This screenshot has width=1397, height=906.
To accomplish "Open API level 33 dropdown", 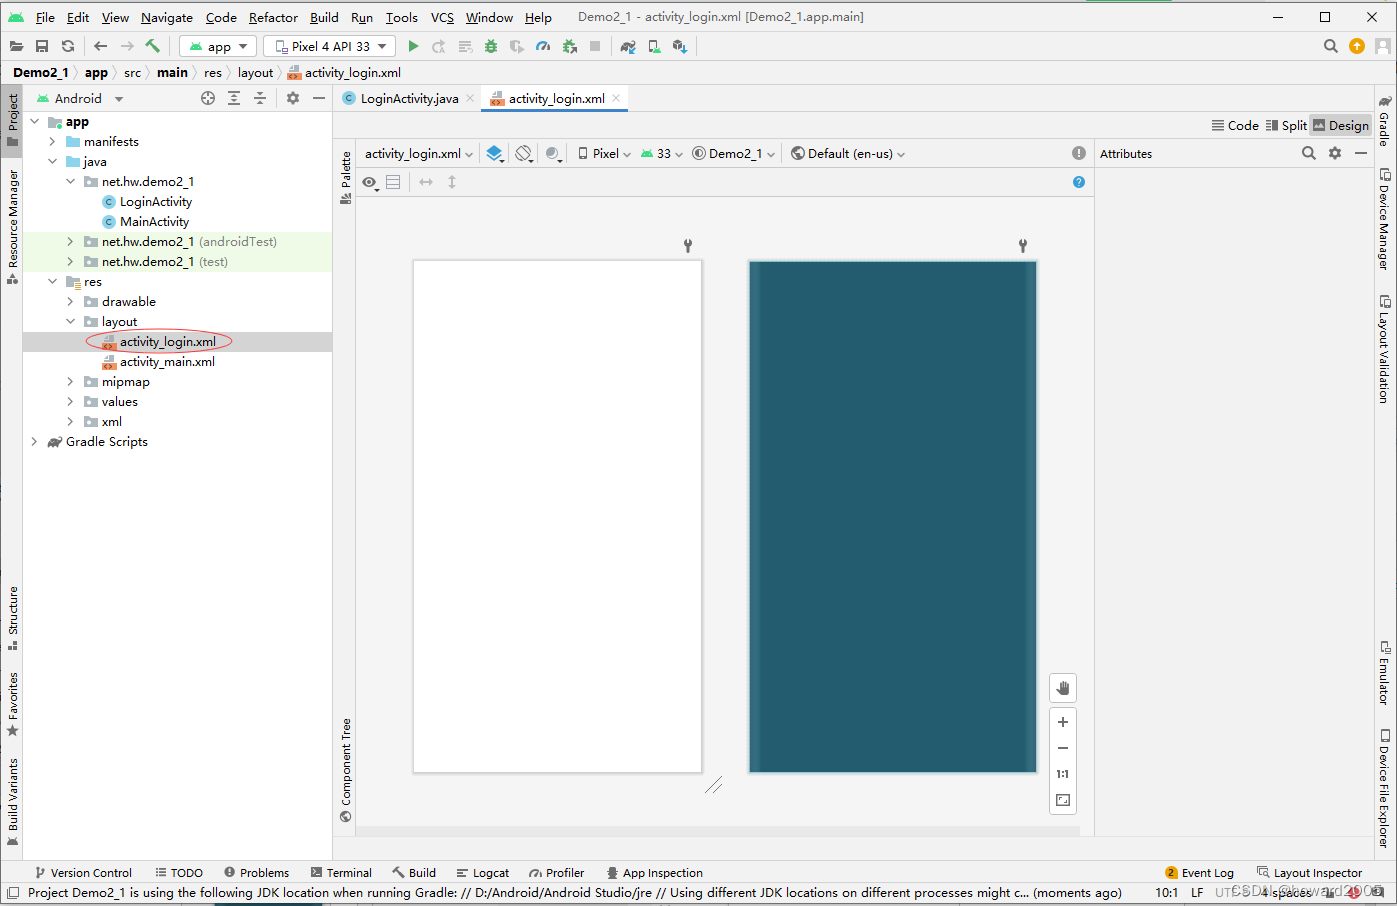I will [x=662, y=154].
